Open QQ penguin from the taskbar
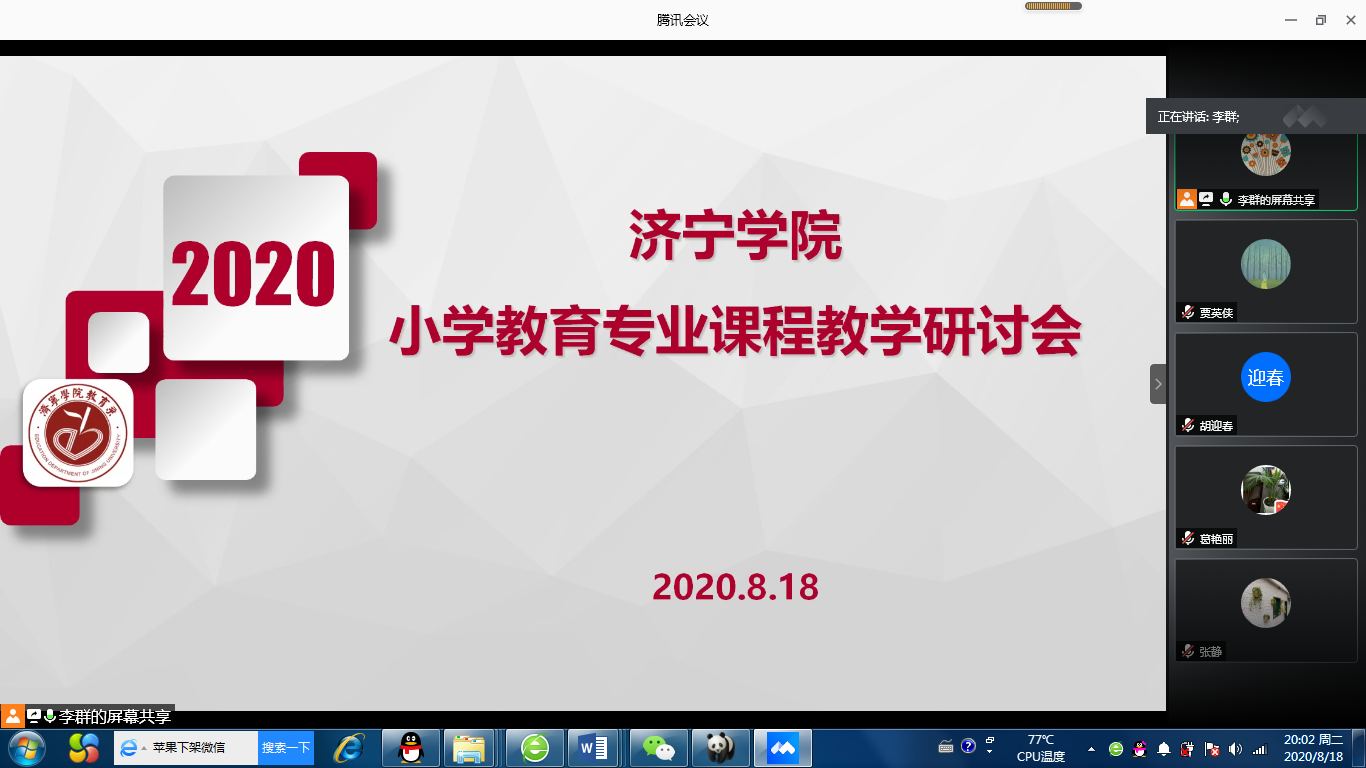 tap(410, 747)
